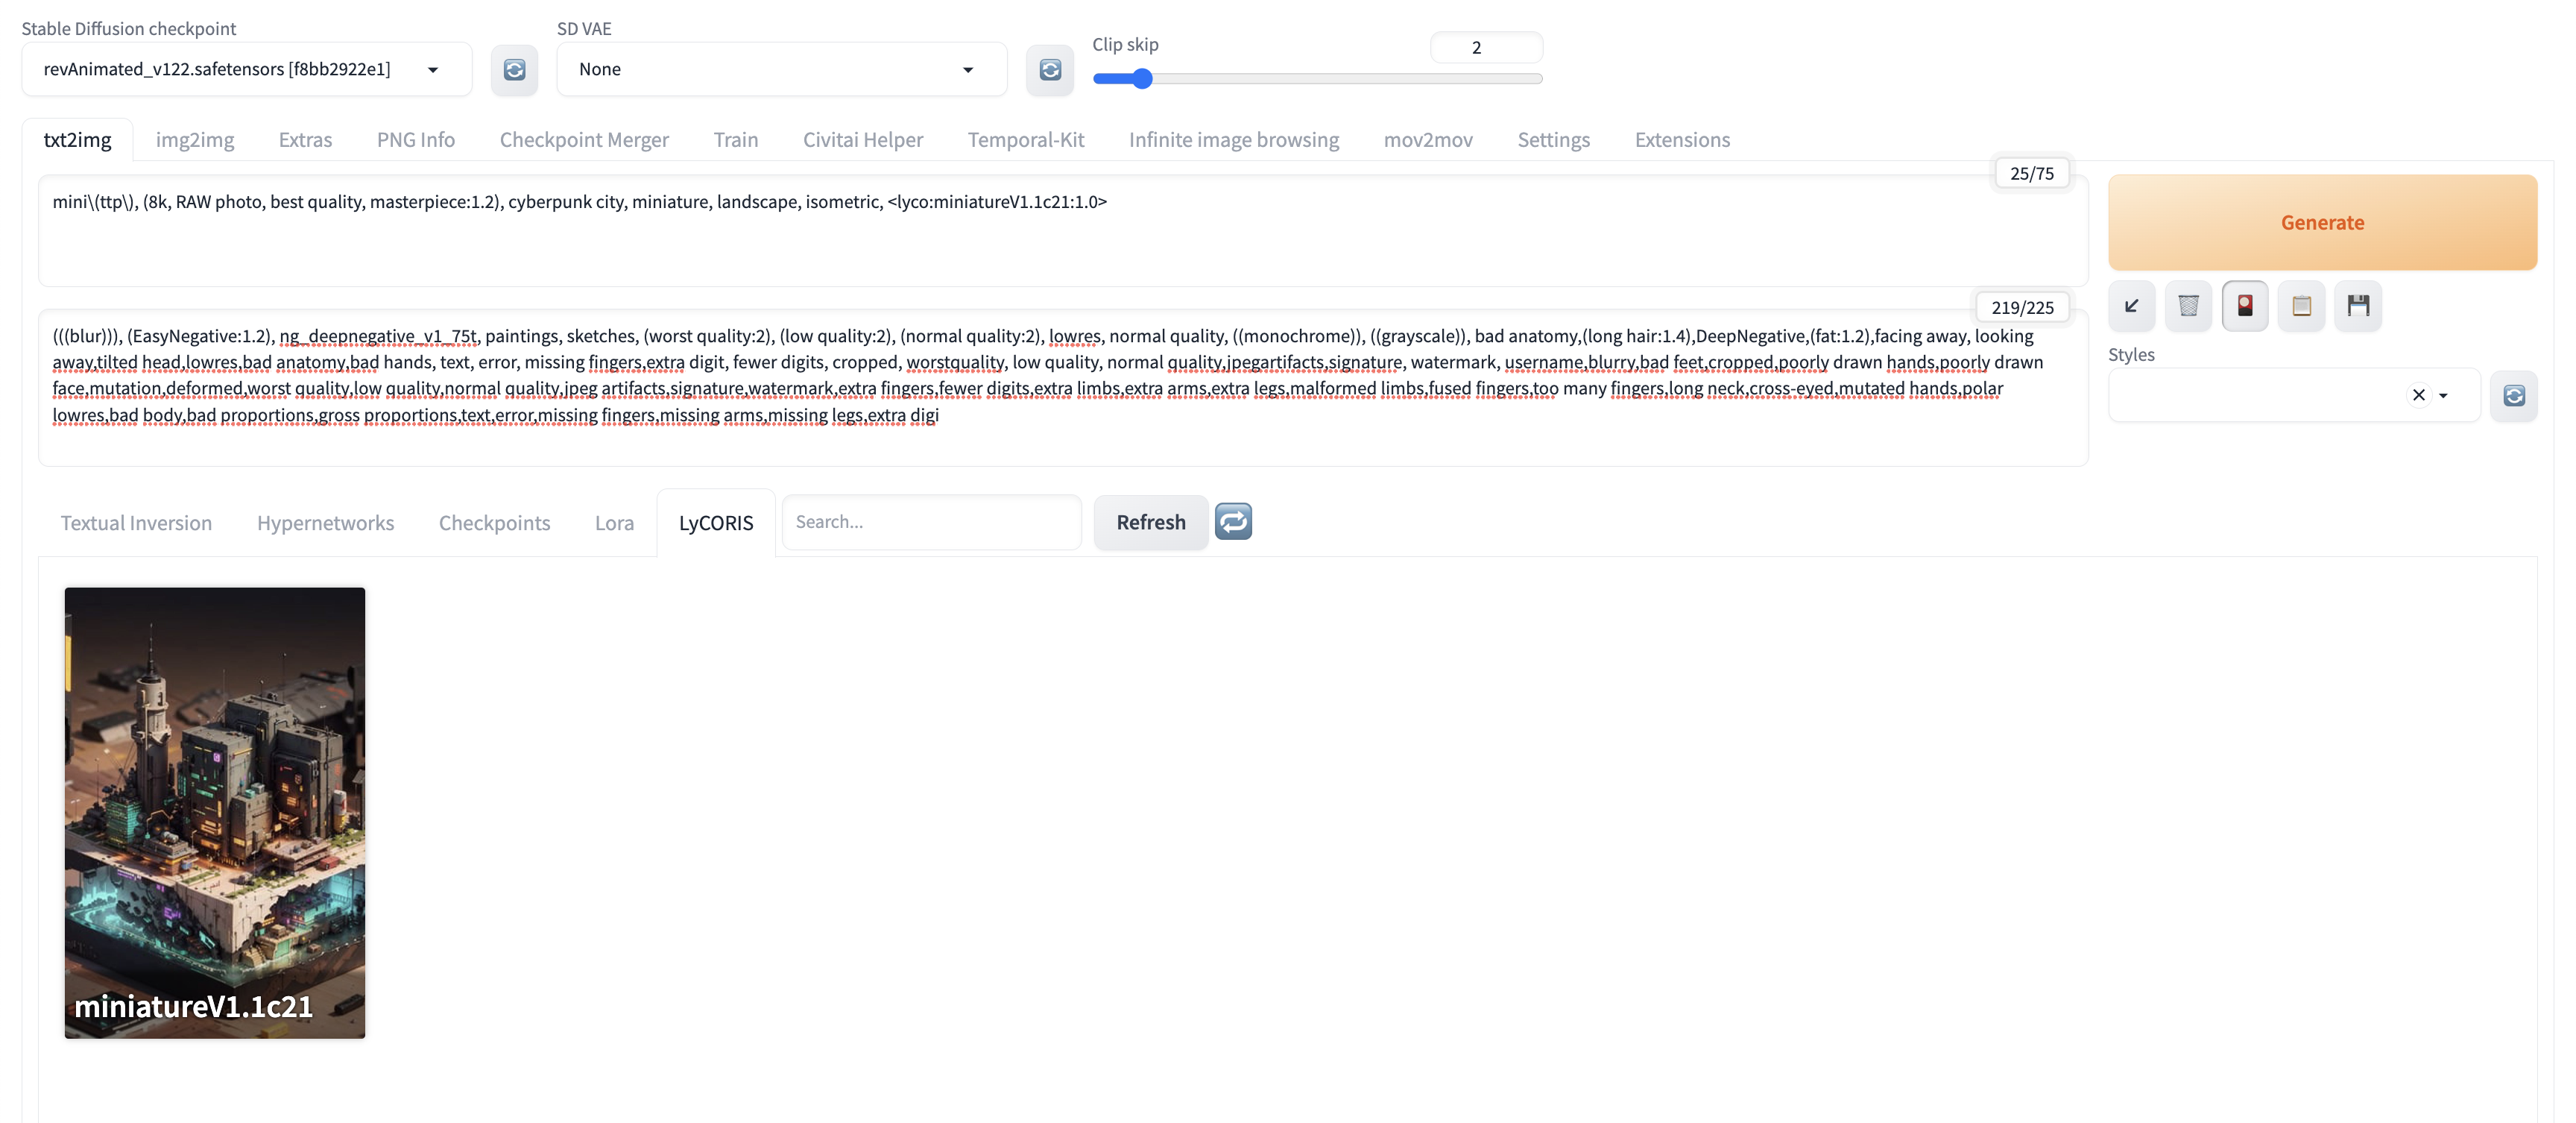Image resolution: width=2576 pixels, height=1123 pixels.
Task: Open the Lora extra networks tab
Action: coord(614,523)
